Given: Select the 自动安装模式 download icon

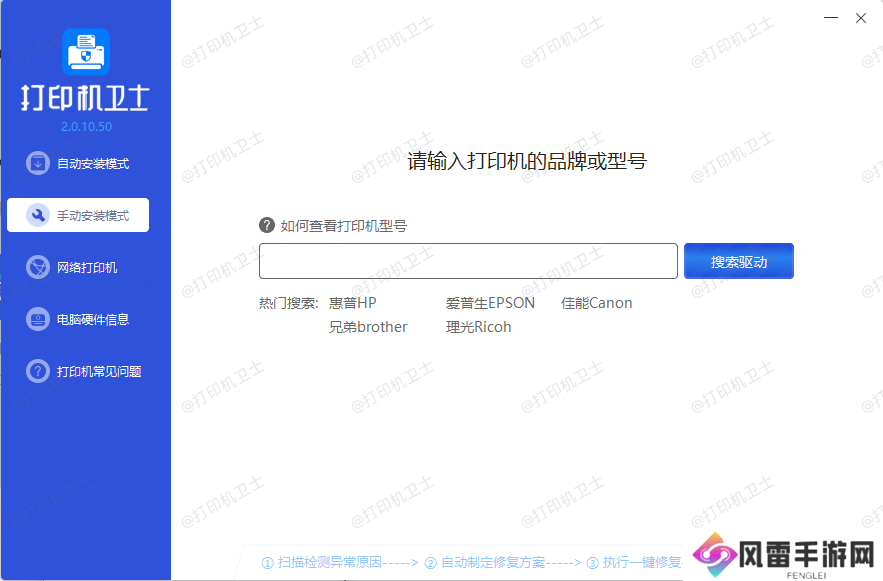Looking at the screenshot, I should tap(38, 163).
